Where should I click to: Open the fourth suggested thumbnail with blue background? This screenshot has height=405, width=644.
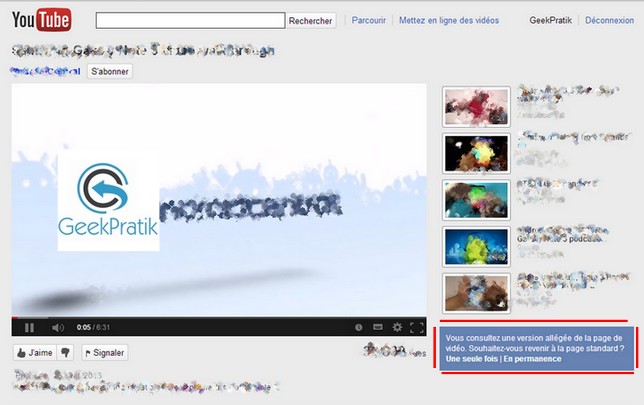click(x=476, y=247)
